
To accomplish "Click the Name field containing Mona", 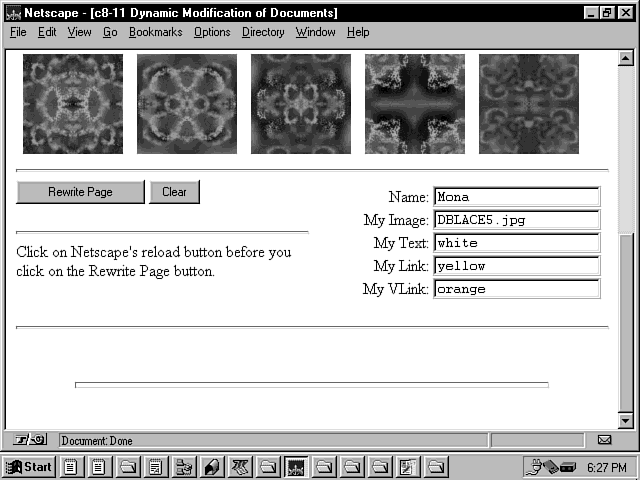I will coord(516,197).
